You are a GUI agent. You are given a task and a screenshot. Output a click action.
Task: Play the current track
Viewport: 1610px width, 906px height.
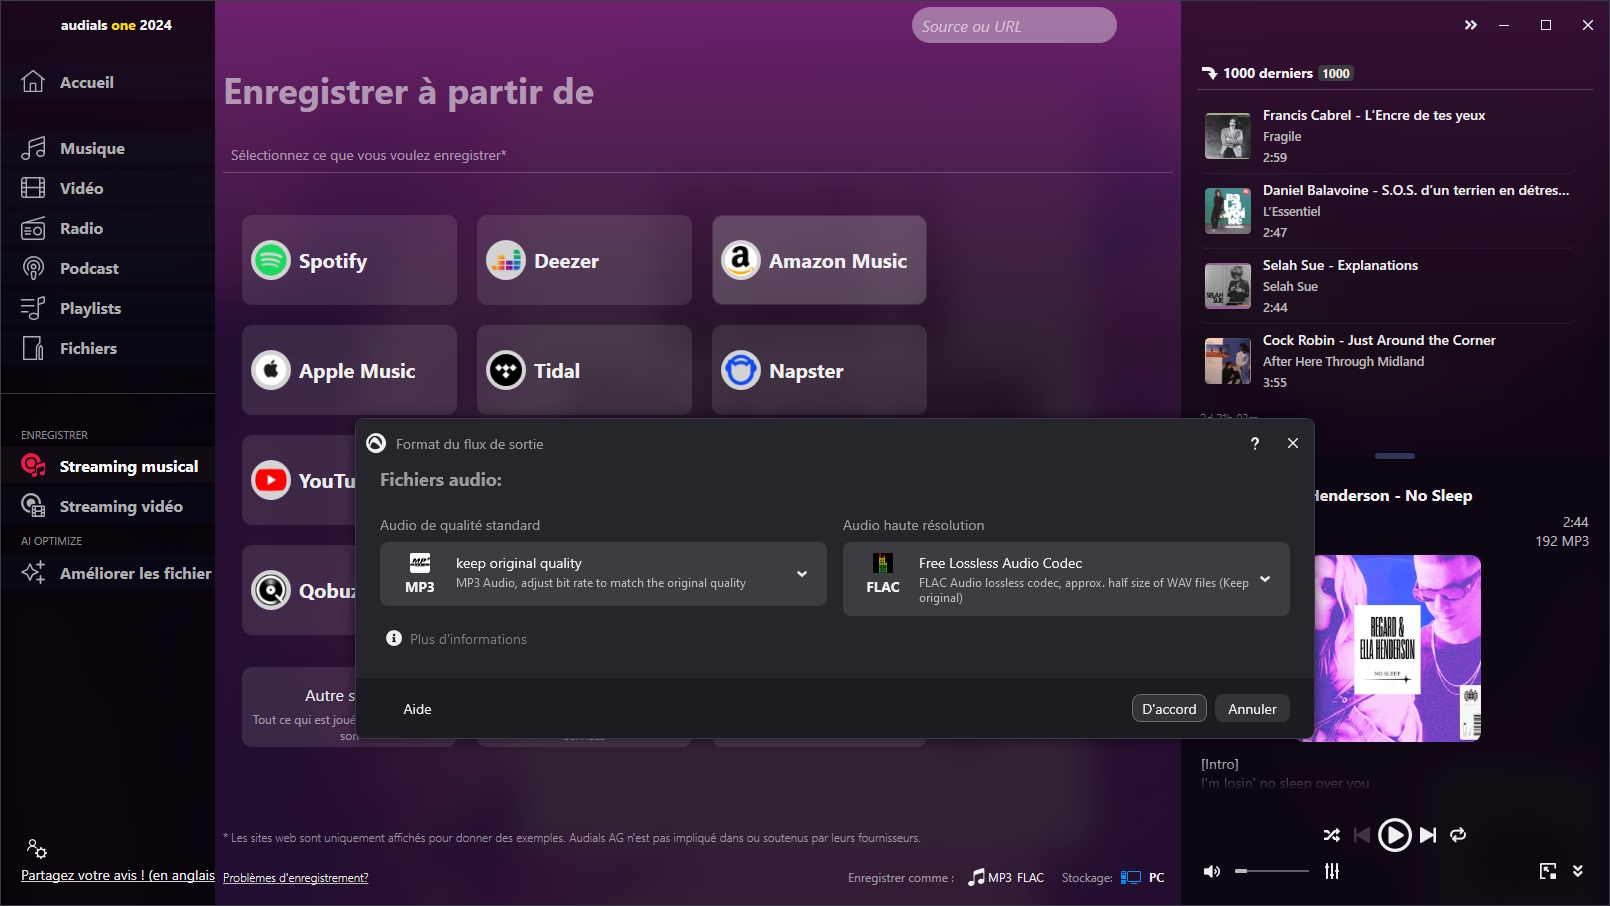1394,835
